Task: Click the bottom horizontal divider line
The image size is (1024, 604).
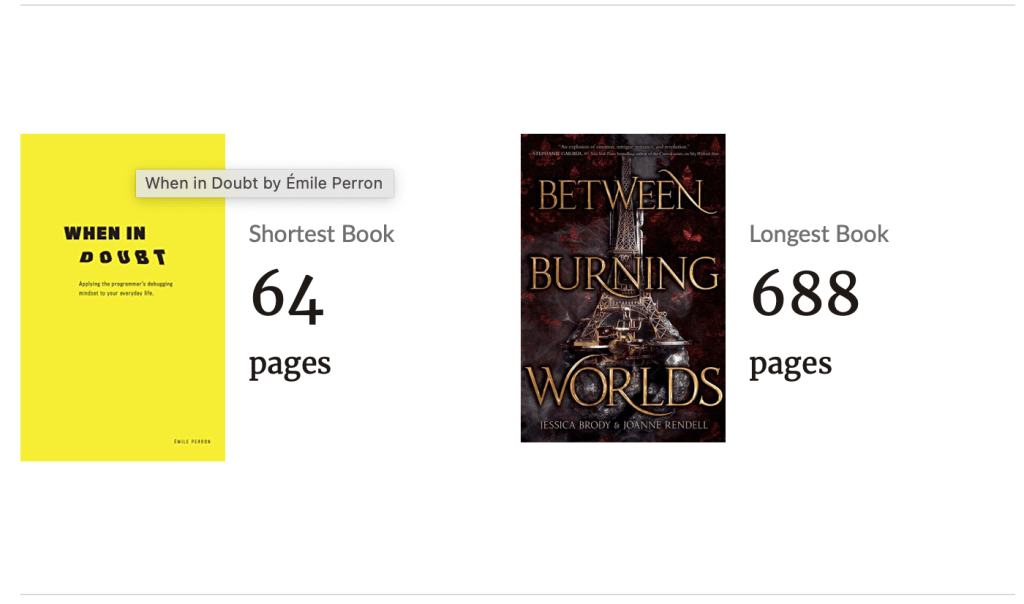Action: tap(517, 595)
